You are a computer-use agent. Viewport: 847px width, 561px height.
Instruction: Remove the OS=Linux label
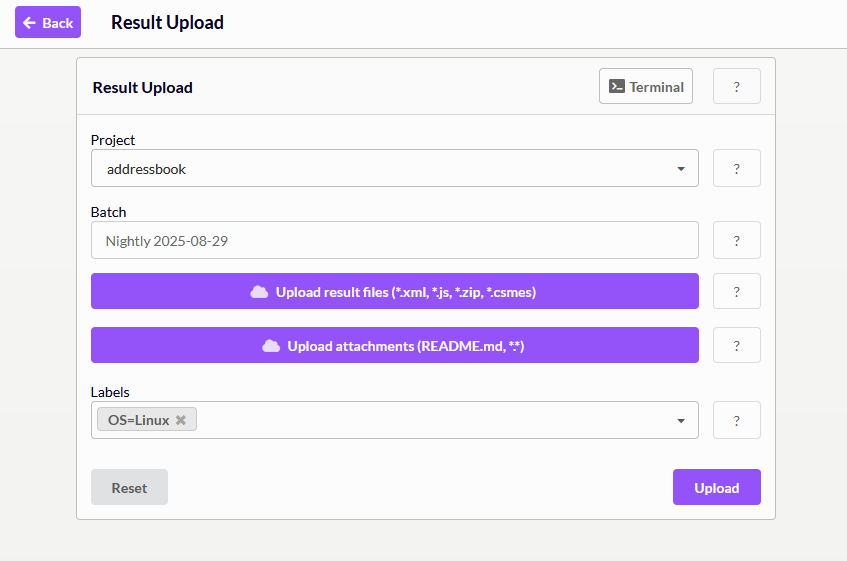coord(181,420)
